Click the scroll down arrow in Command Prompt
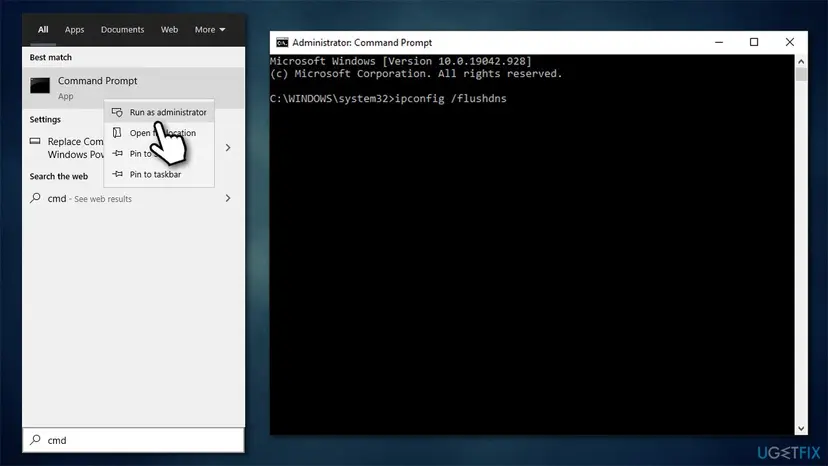The width and height of the screenshot is (828, 466). pos(801,428)
